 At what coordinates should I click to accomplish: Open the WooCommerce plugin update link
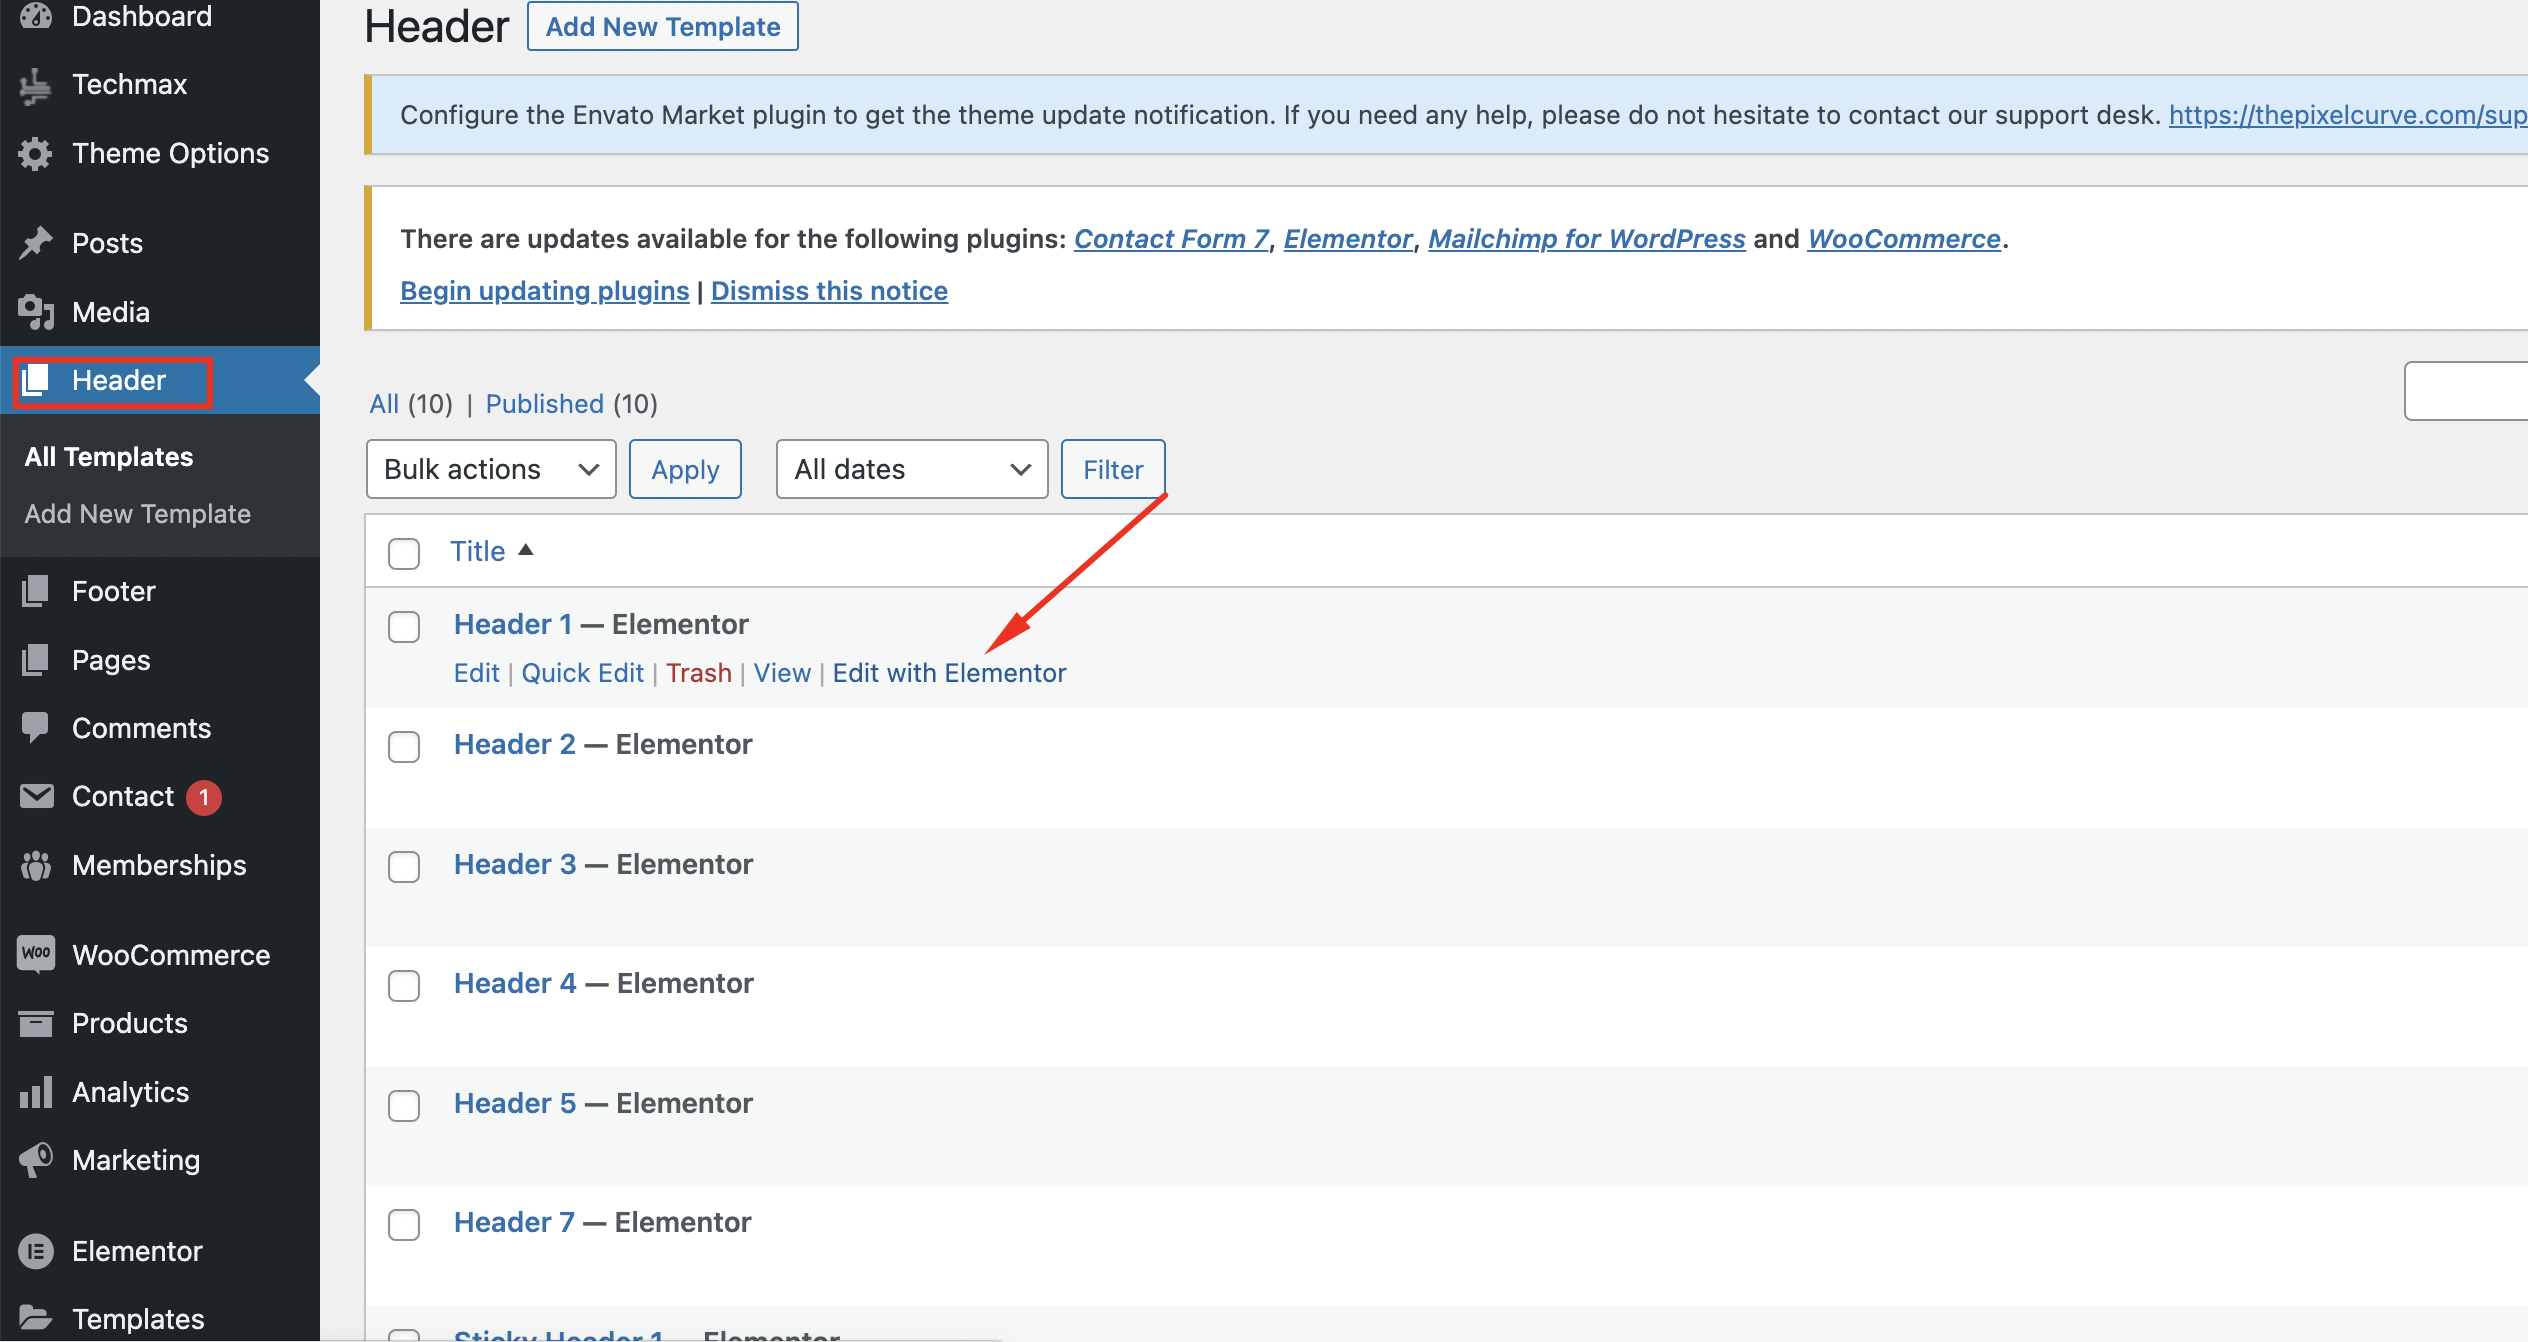(1904, 239)
